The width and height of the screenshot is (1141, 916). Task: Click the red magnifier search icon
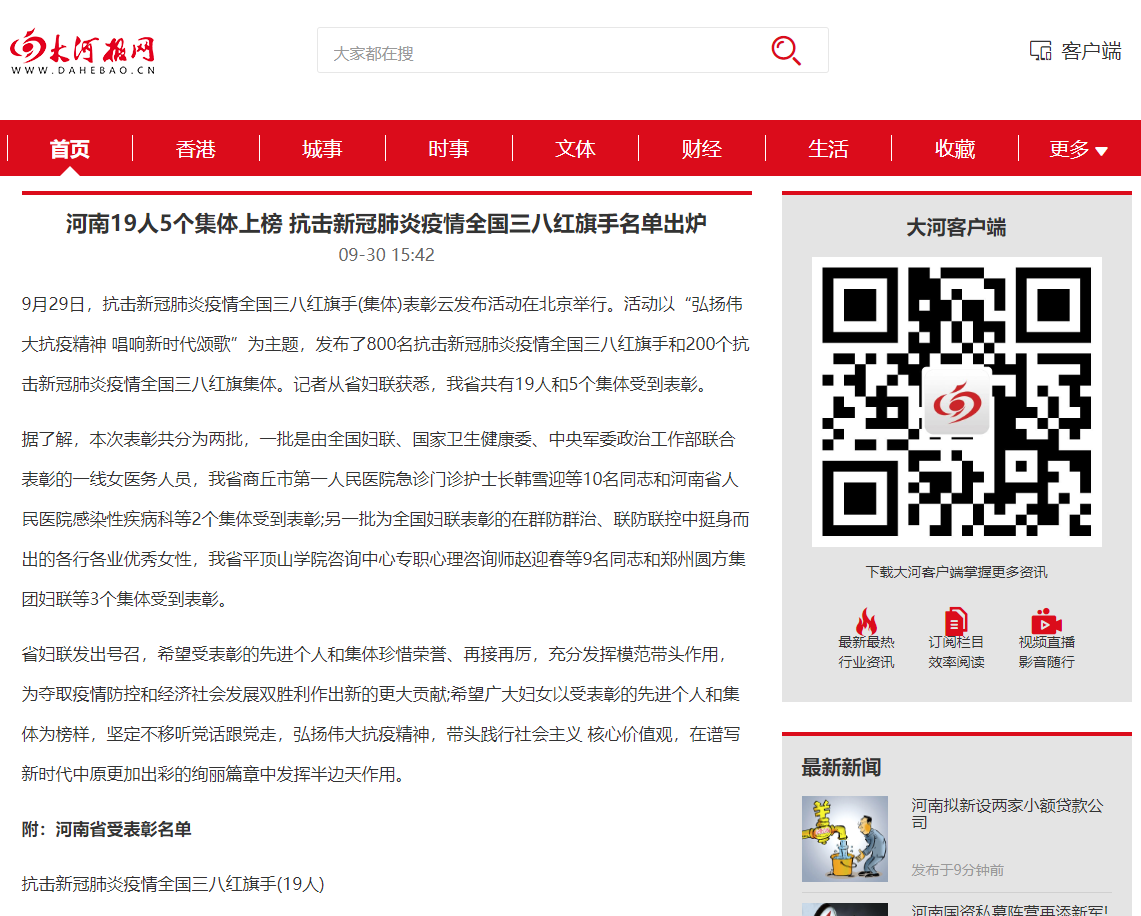785,50
